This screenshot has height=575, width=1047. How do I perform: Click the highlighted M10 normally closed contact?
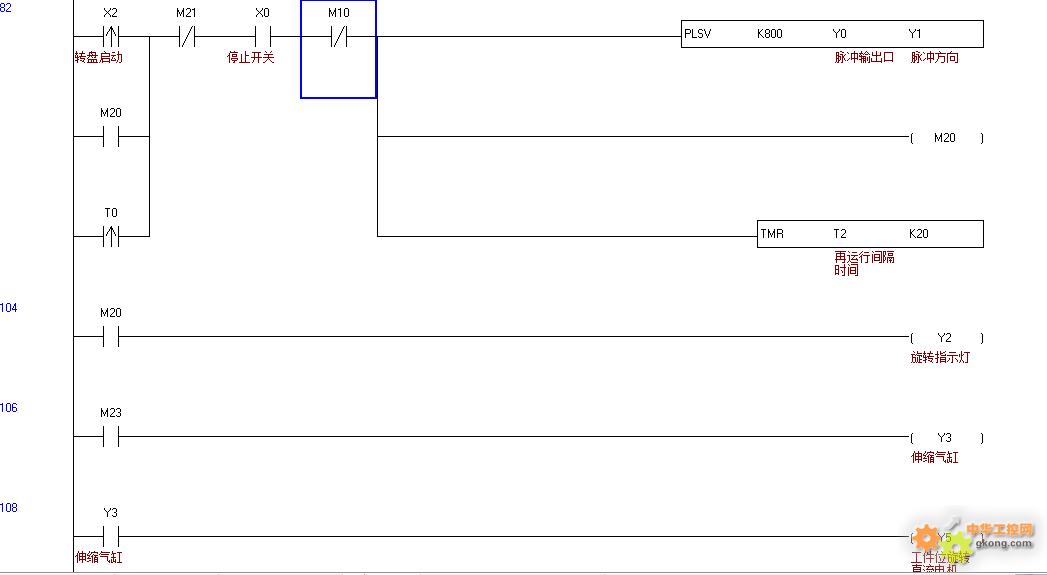338,37
